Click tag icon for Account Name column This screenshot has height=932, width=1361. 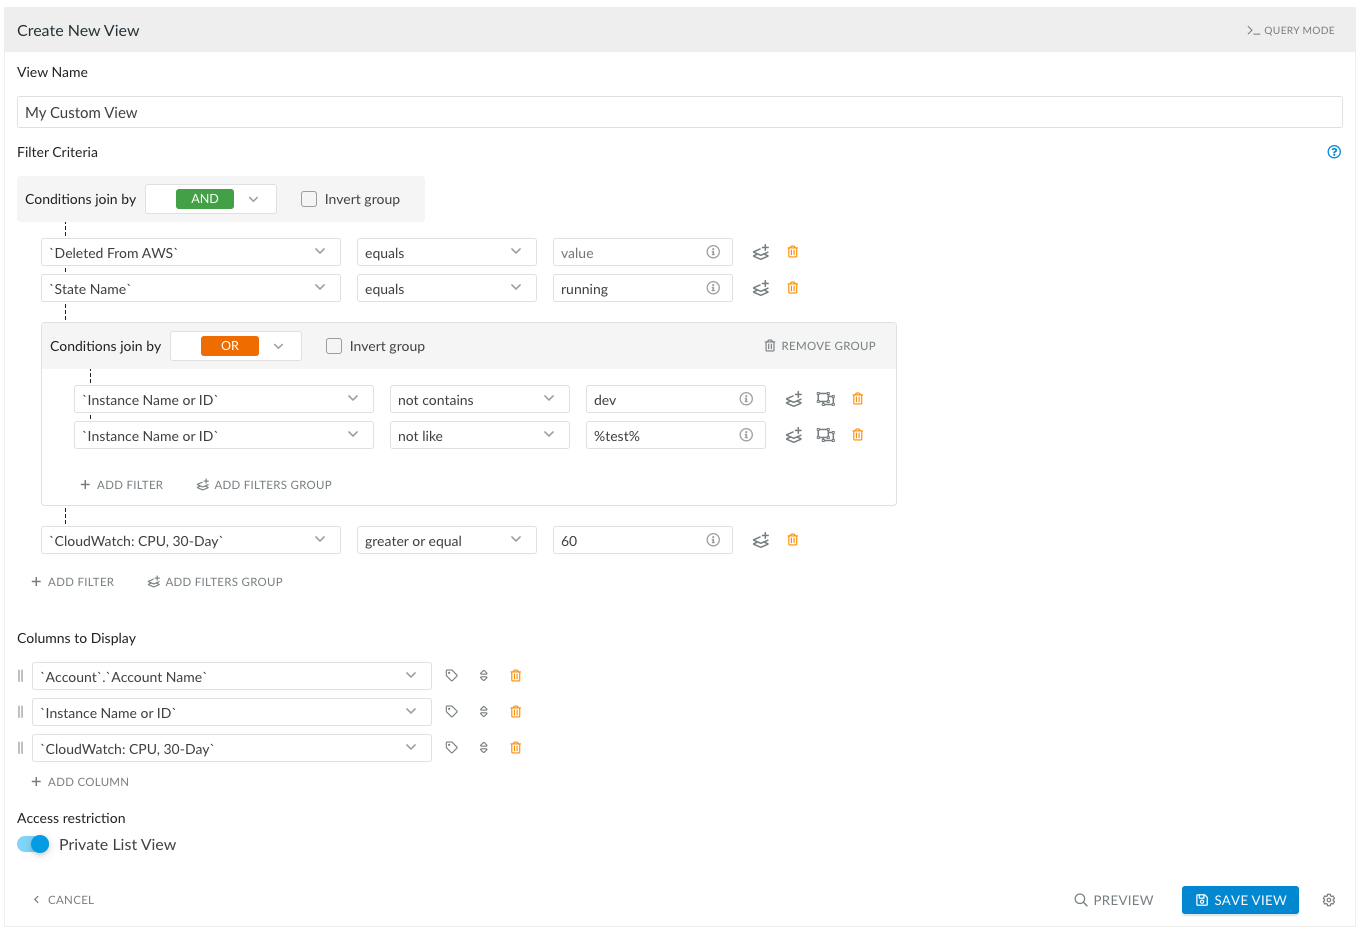pyautogui.click(x=452, y=676)
